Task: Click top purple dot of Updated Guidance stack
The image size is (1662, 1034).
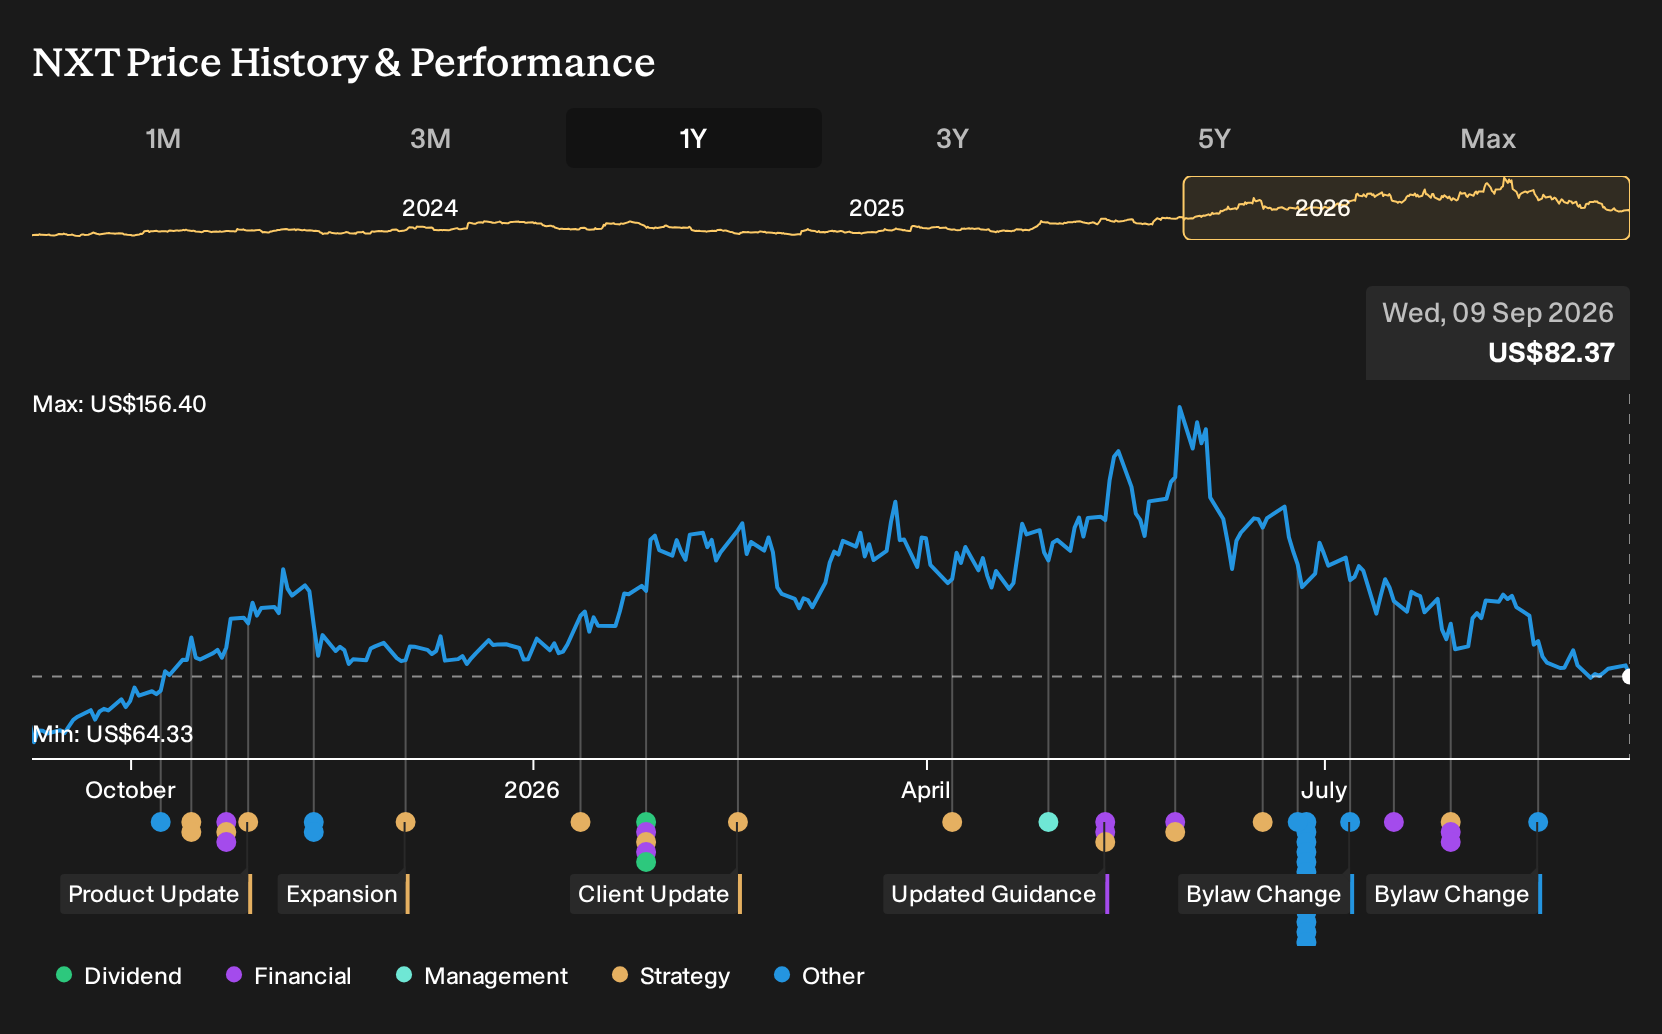Action: [1105, 821]
